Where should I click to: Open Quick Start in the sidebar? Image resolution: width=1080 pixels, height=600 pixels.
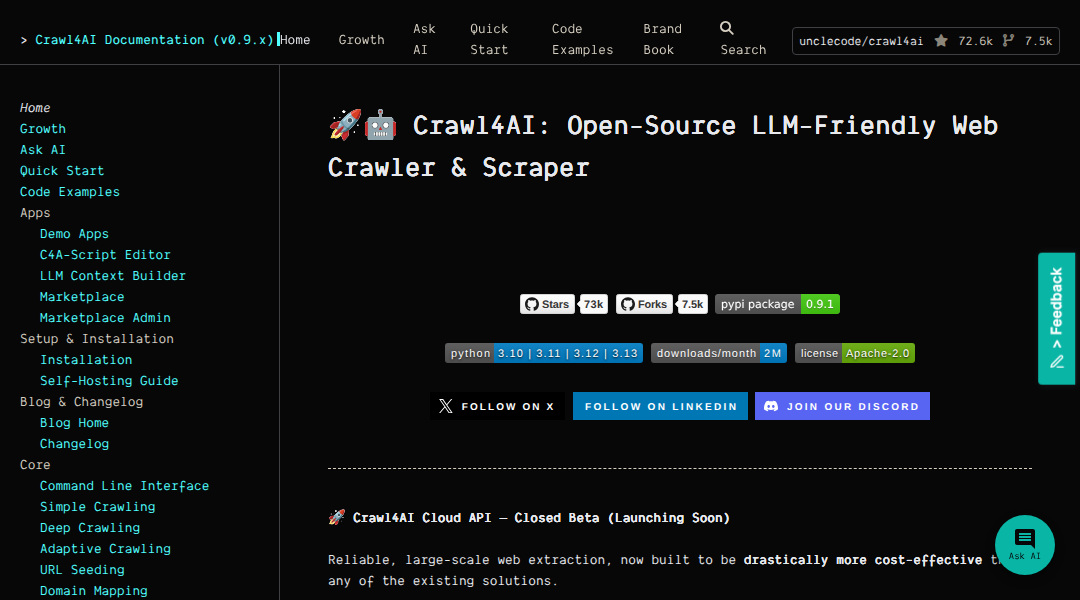pos(62,171)
